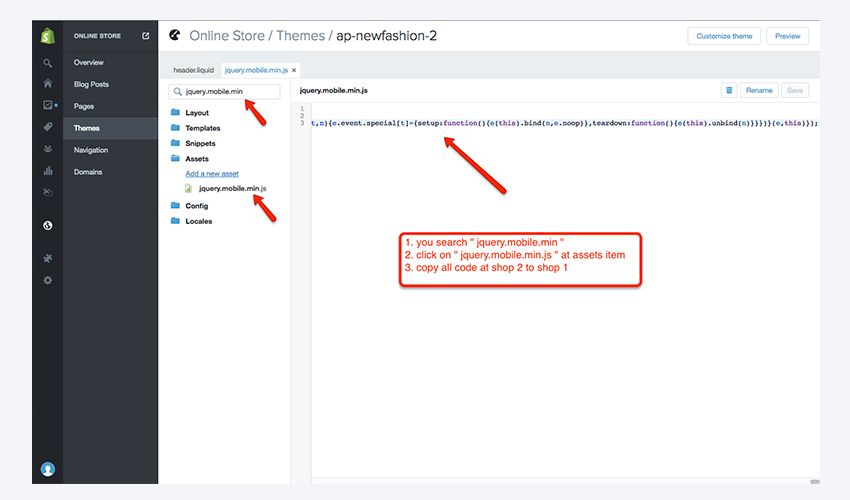Viewport: 850px width, 500px height.
Task: Click the file search input field
Action: pos(224,92)
